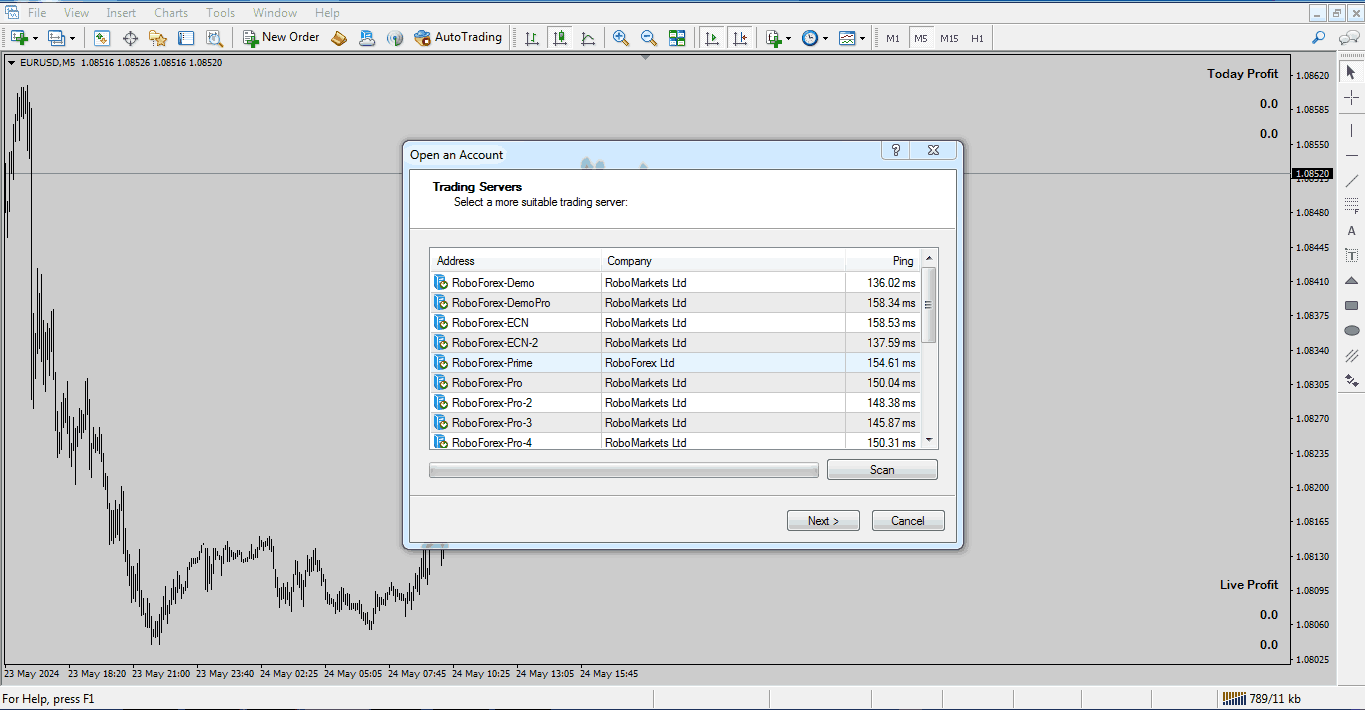Open the View menu
Image resolution: width=1365 pixels, height=710 pixels.
click(76, 13)
